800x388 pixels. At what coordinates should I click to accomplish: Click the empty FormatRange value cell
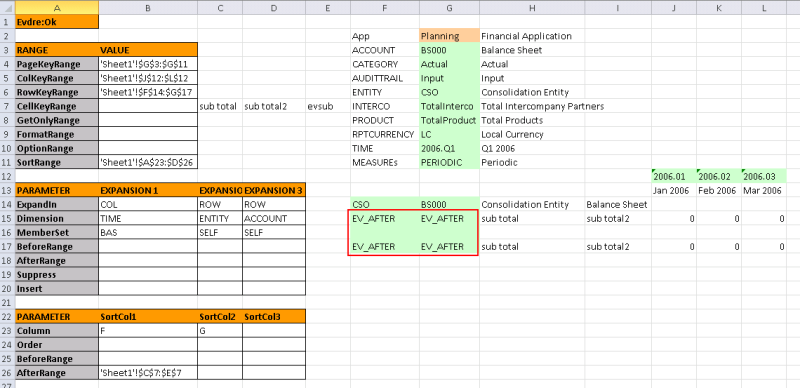(148, 134)
